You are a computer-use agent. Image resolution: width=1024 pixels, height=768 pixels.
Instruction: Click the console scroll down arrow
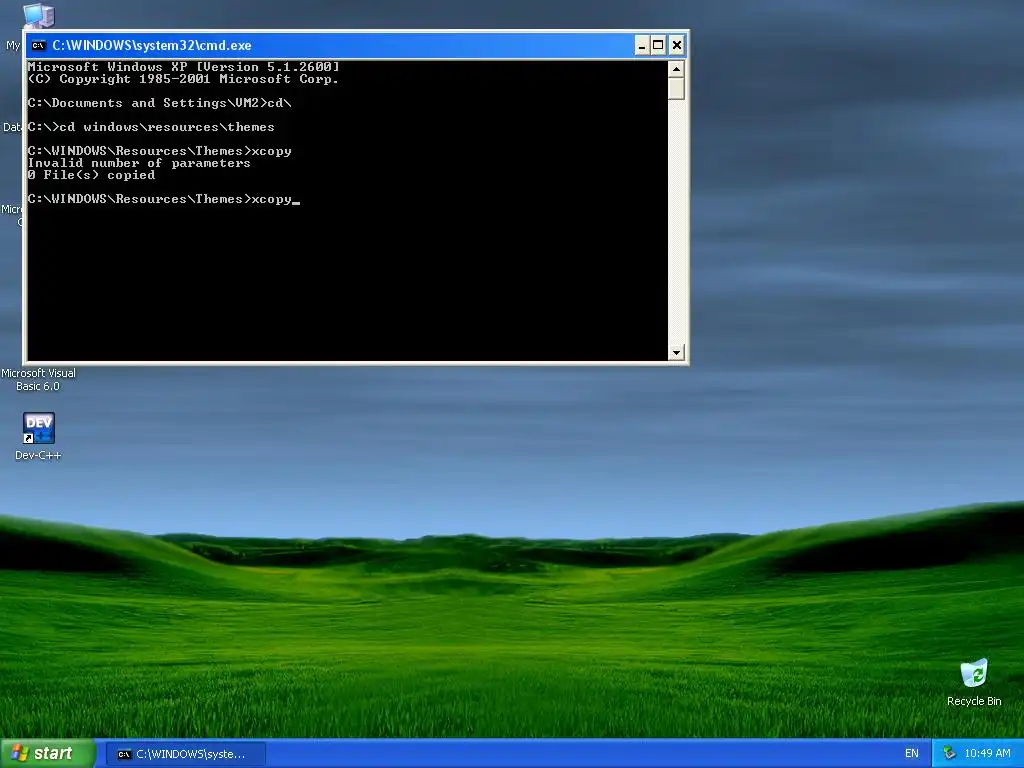tap(676, 352)
